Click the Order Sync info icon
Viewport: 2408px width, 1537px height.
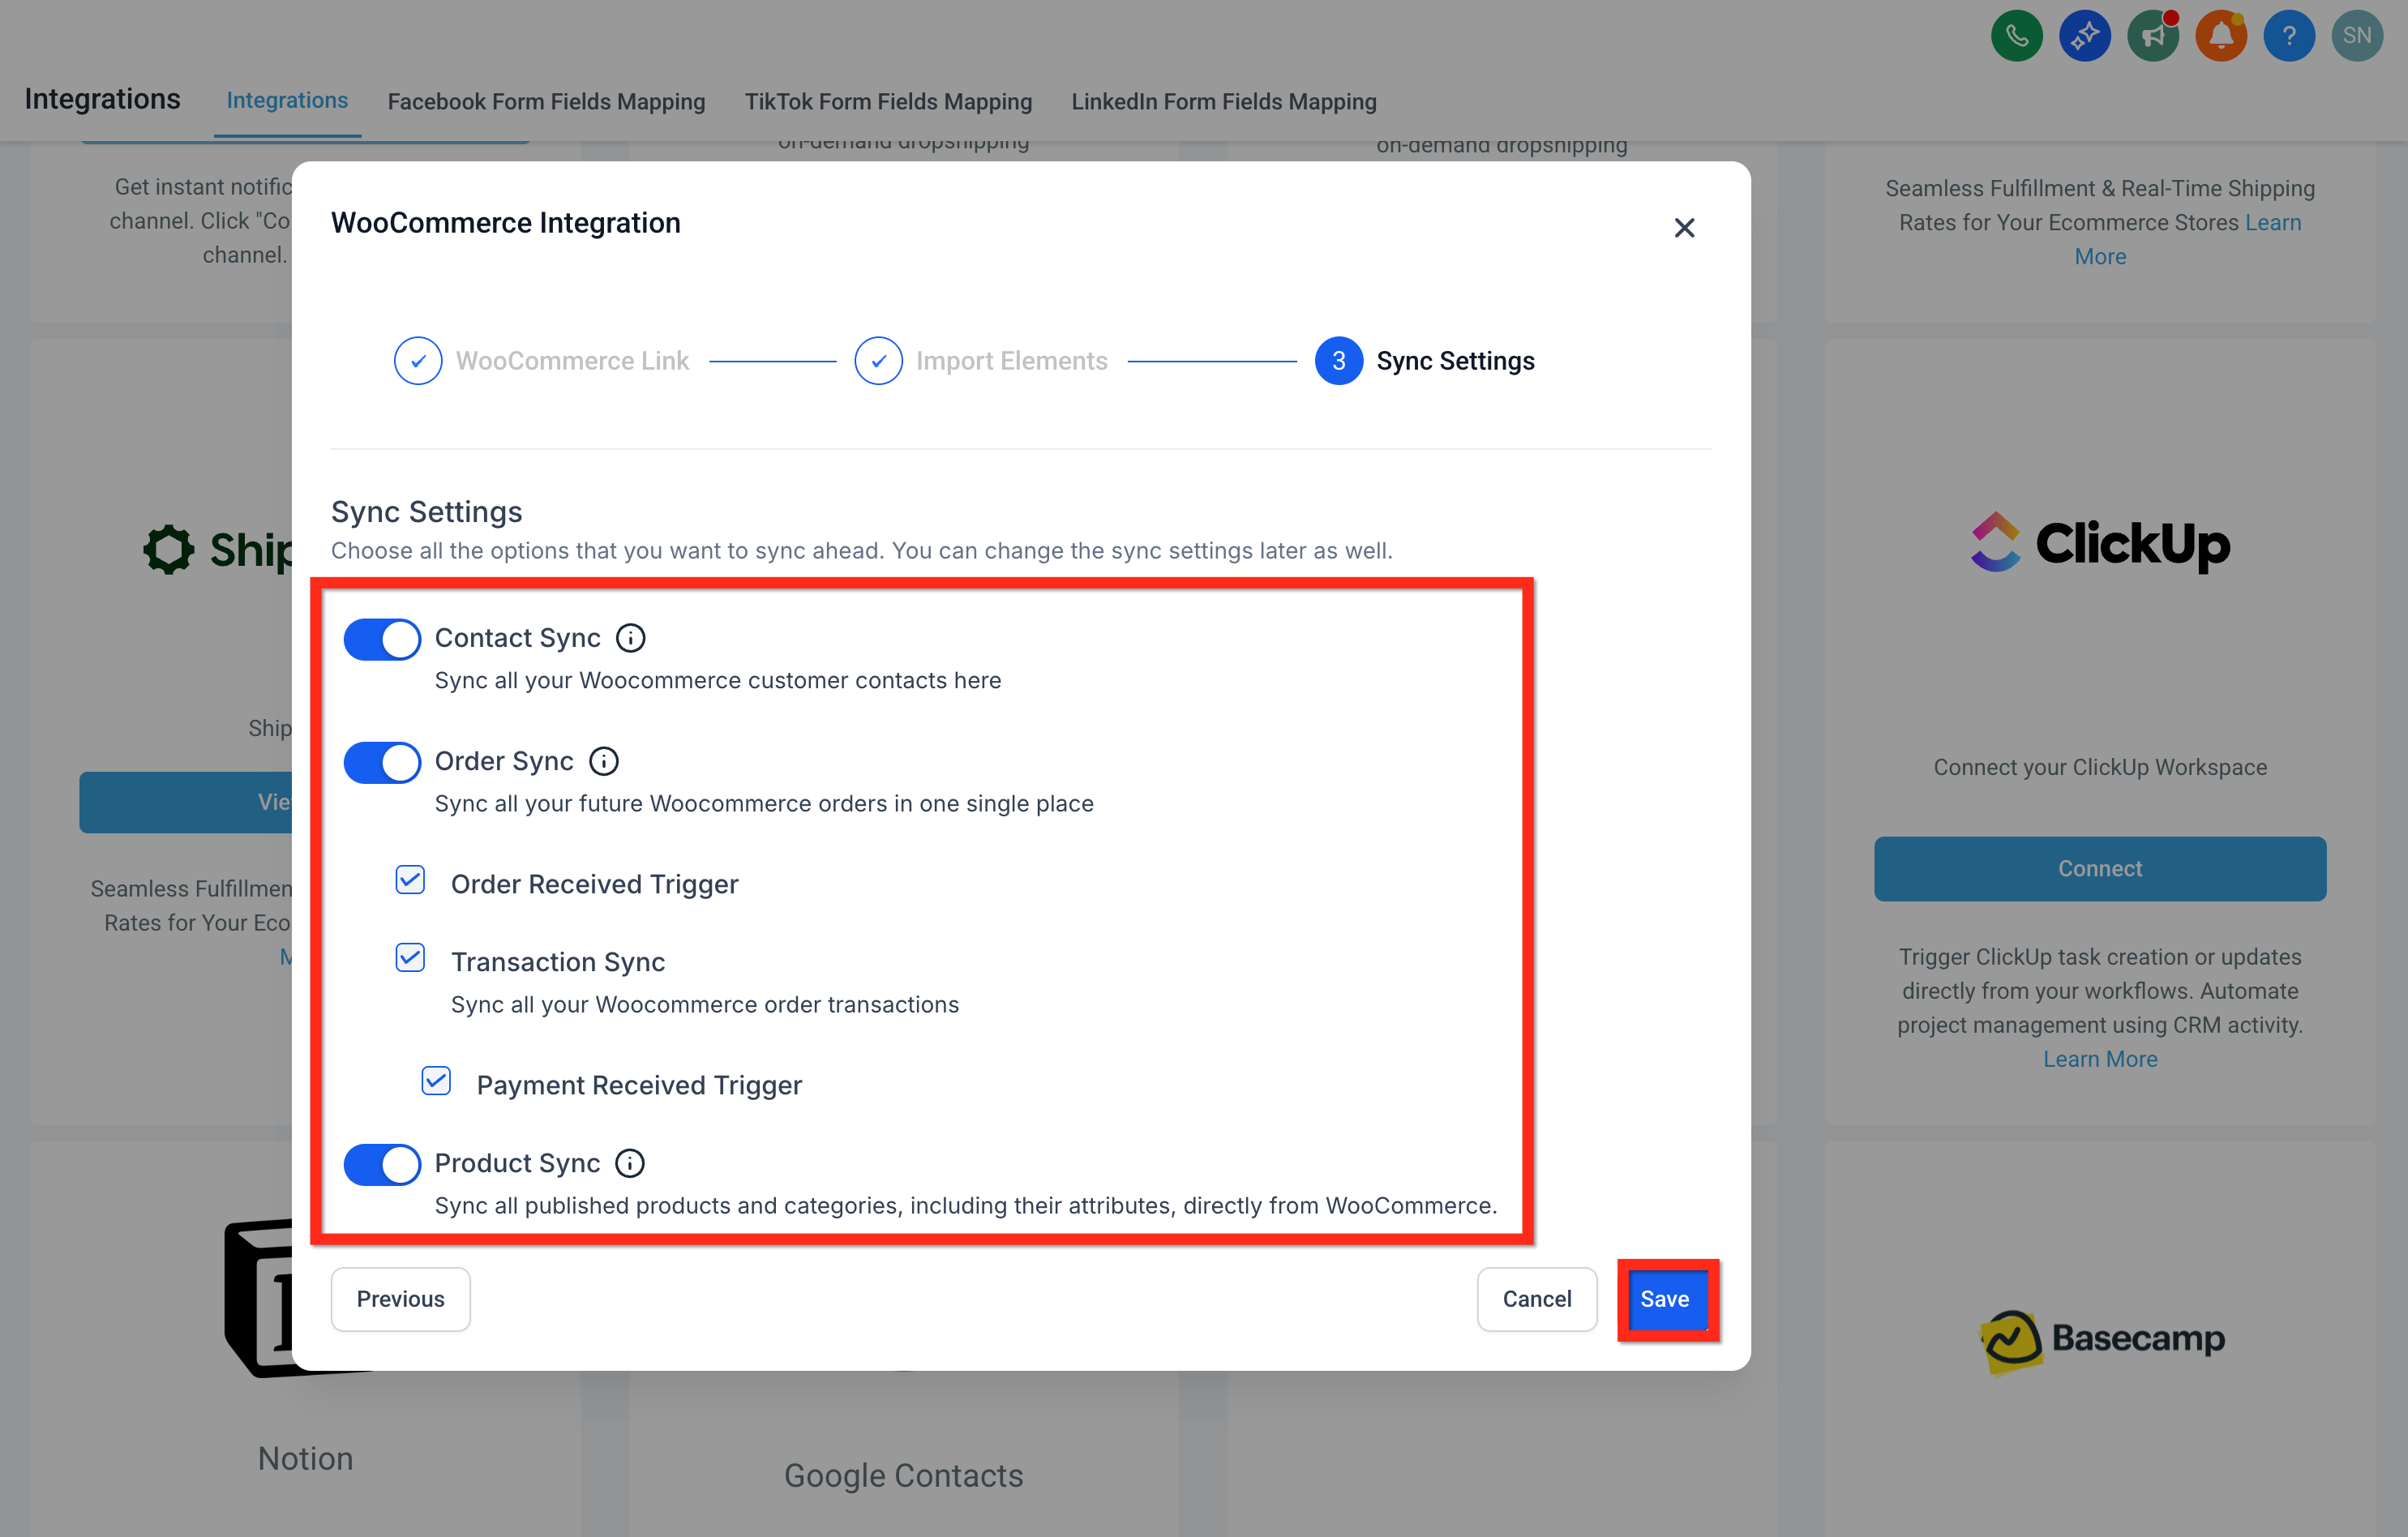[x=603, y=761]
